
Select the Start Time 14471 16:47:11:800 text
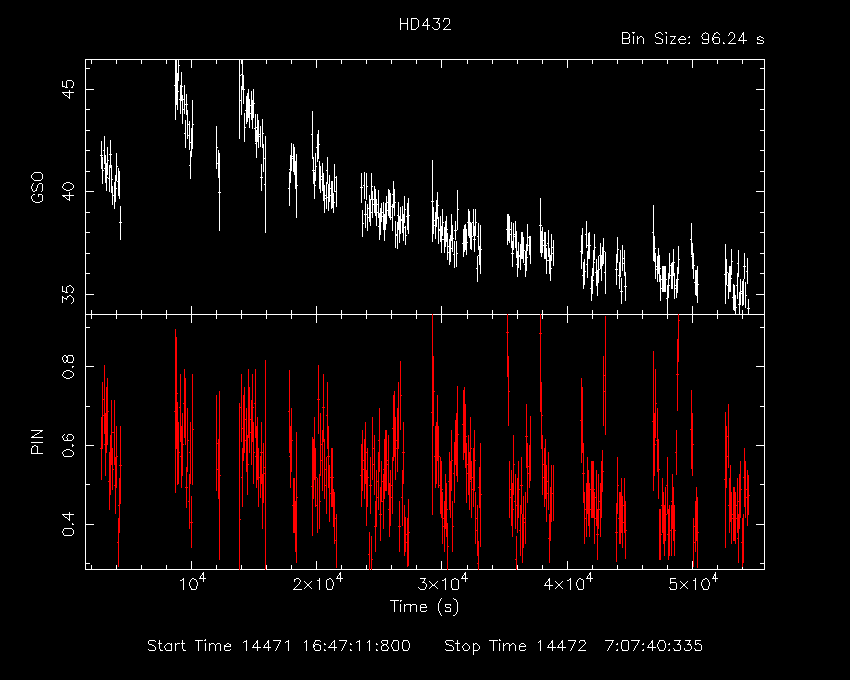tap(279, 646)
